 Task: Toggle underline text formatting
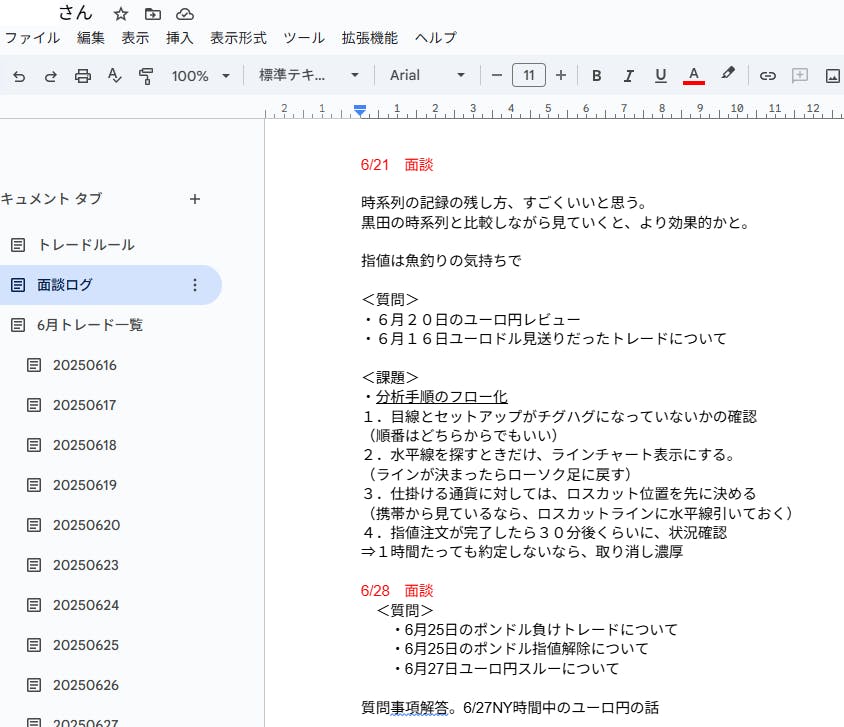coord(660,75)
